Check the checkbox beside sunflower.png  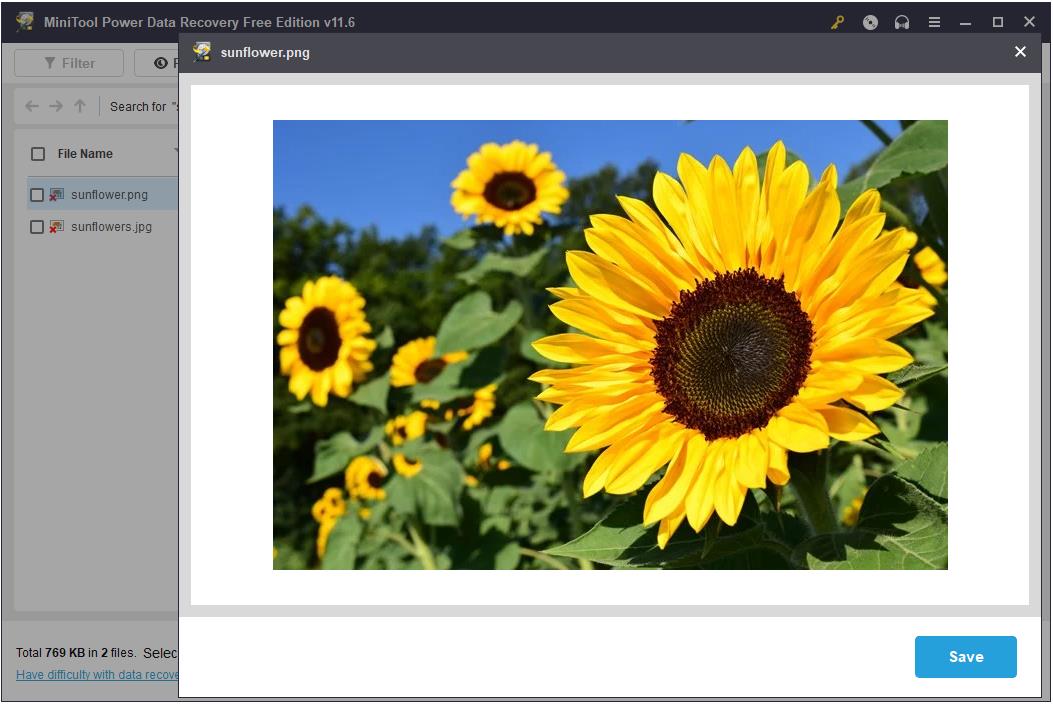(x=37, y=194)
